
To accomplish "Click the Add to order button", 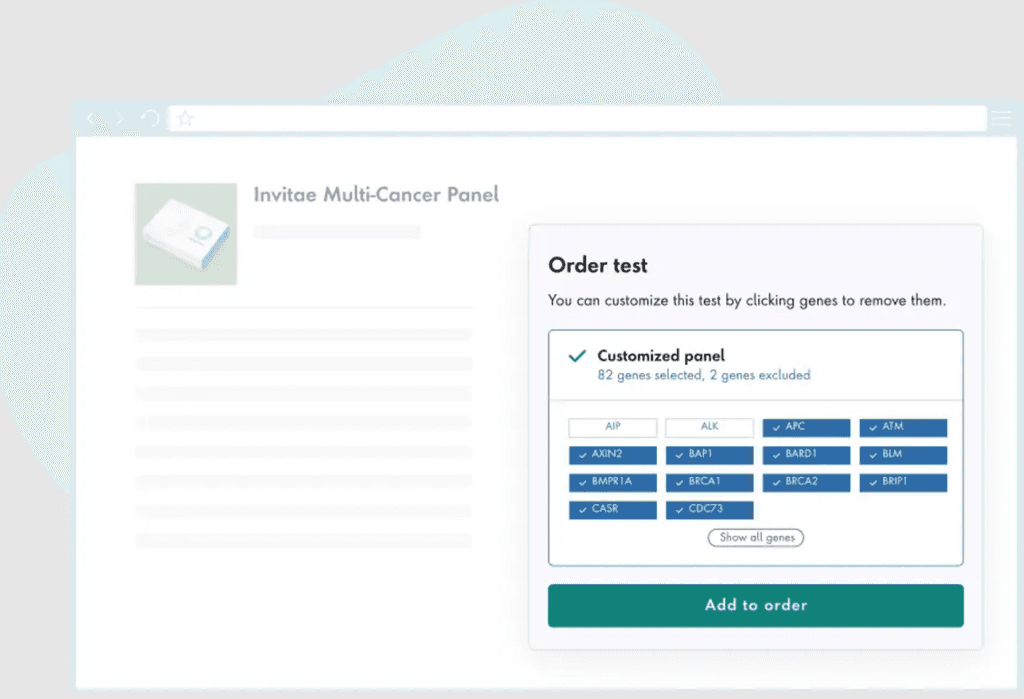I will coord(755,605).
